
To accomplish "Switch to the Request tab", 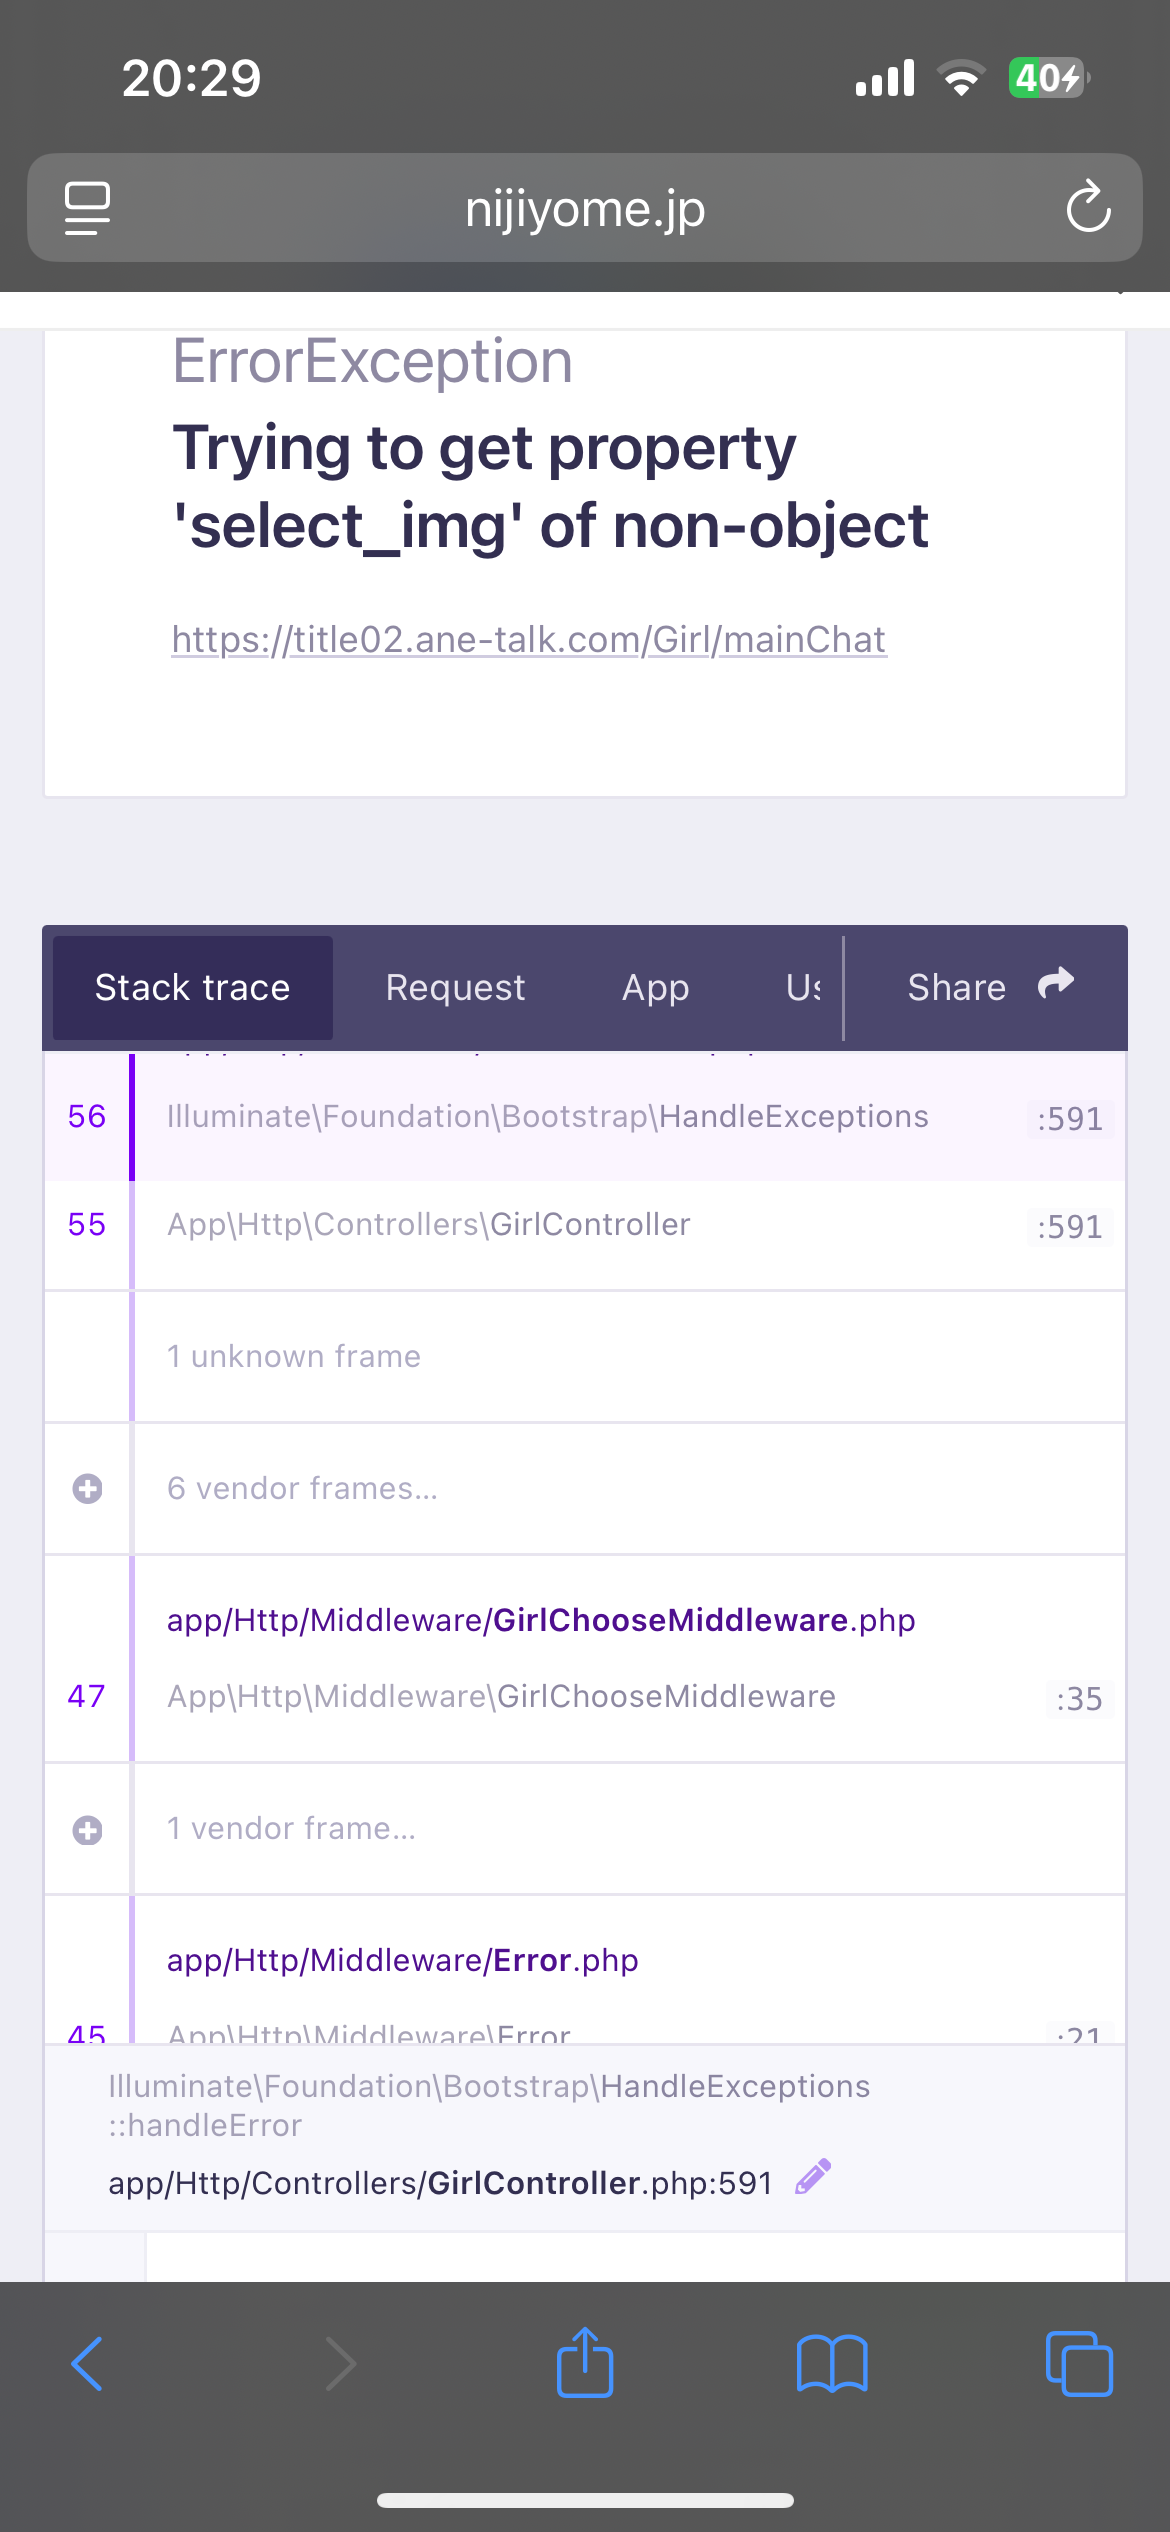I will point(455,987).
